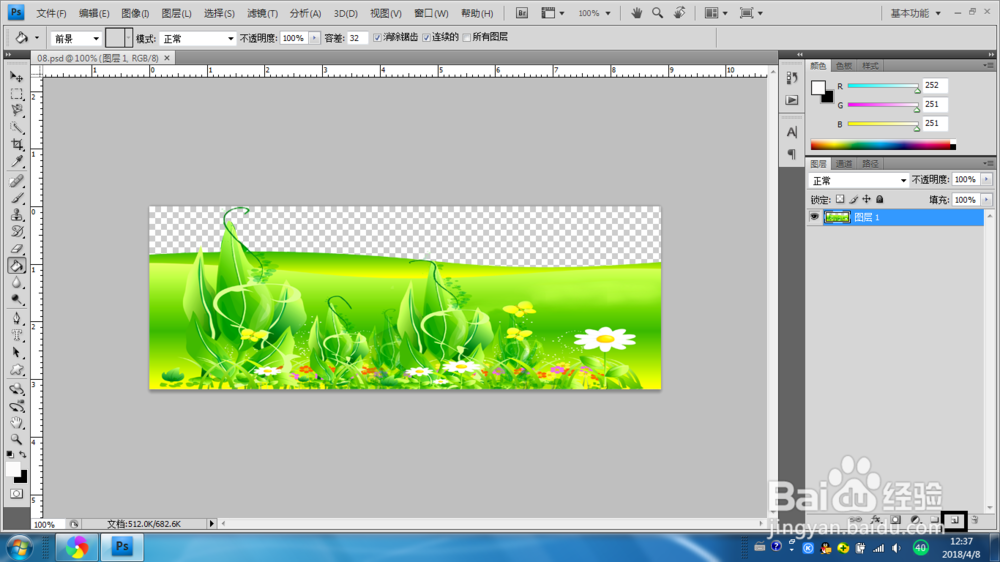
Task: Open the options bar opacity slider arrow
Action: click(x=314, y=38)
